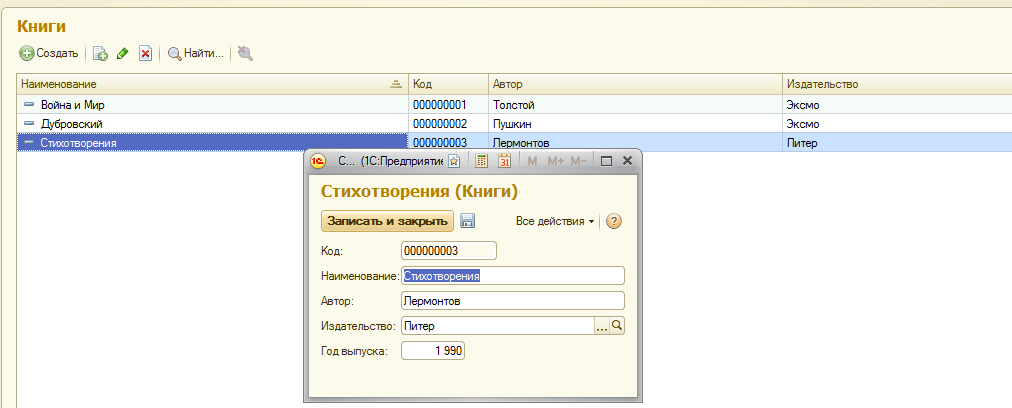Click the green pencil edit icon
Image resolution: width=1012 pixels, height=408 pixels.
123,53
